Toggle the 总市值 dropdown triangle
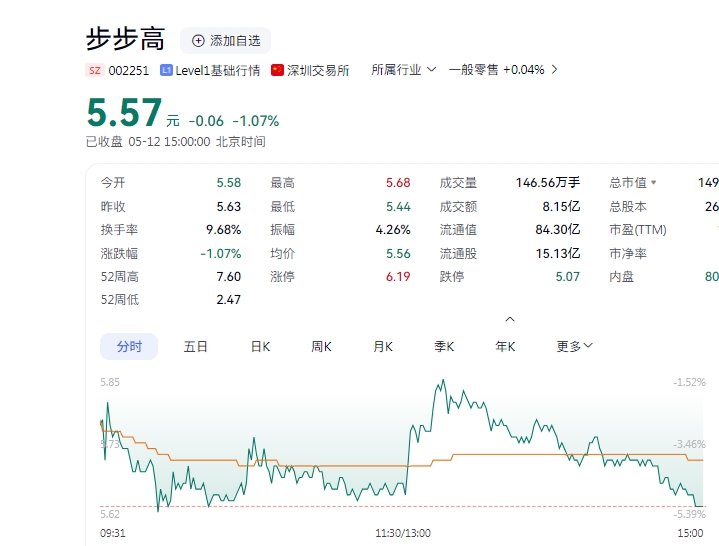Screen dimensions: 719x546 point(653,182)
